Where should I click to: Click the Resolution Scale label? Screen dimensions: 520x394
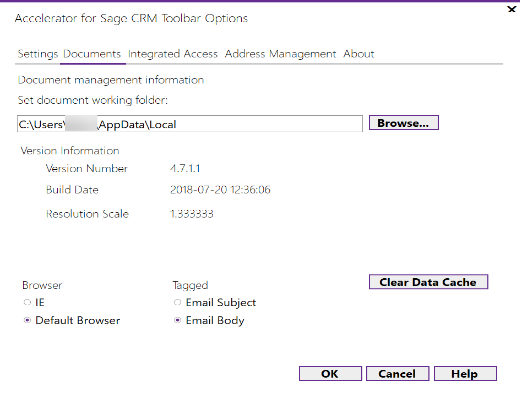tap(87, 214)
